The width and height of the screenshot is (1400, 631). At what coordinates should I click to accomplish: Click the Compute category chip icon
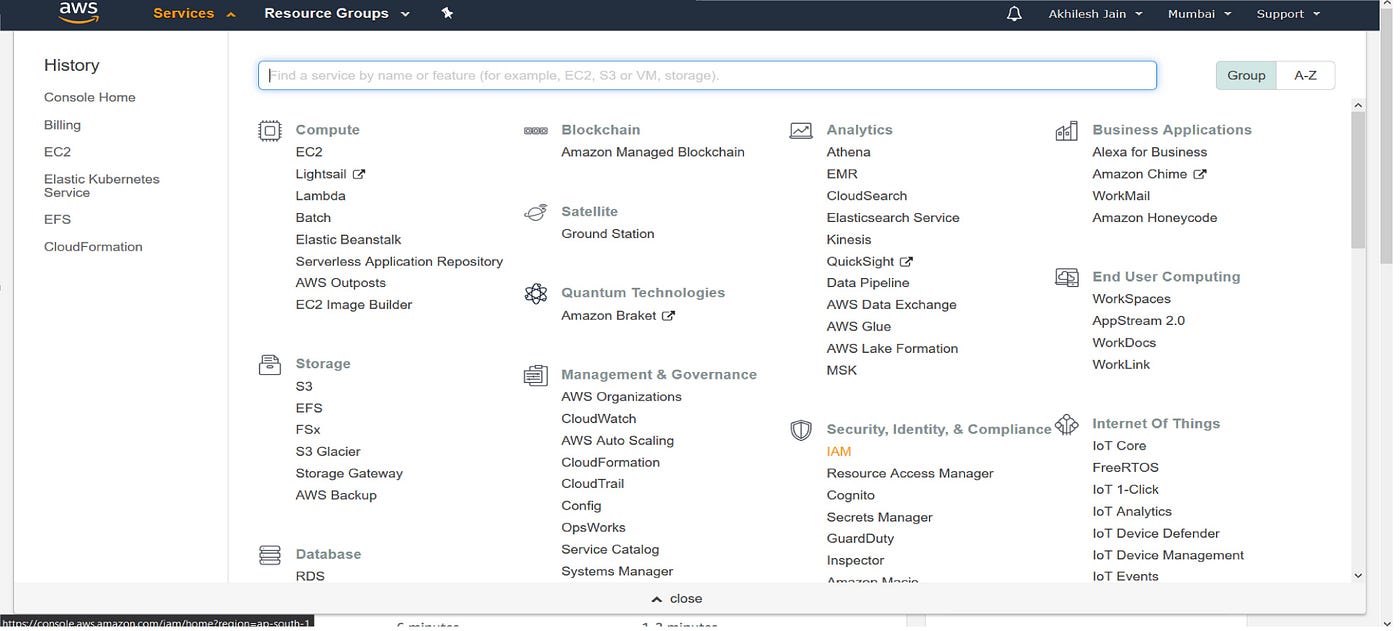[270, 130]
